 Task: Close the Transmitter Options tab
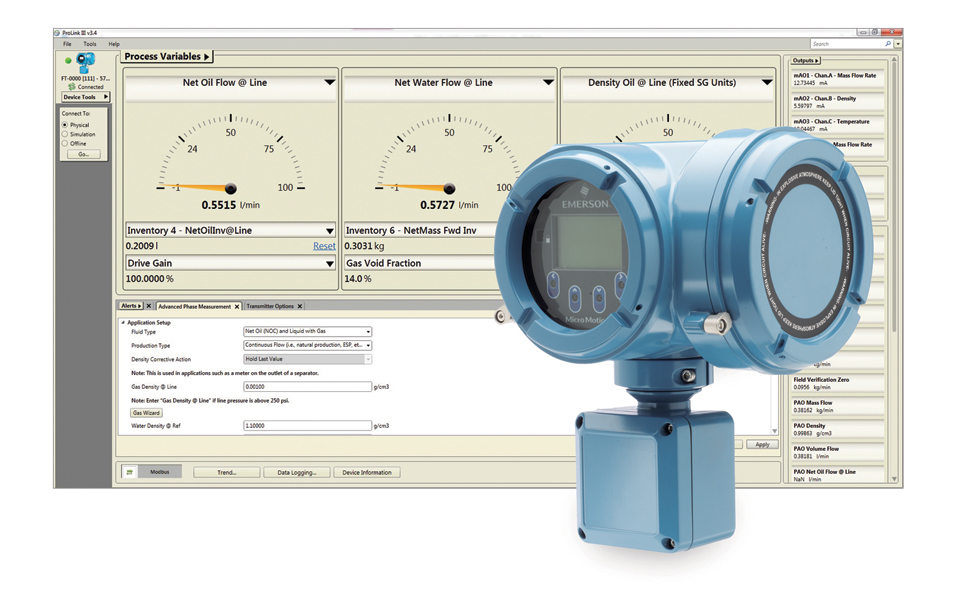point(300,306)
